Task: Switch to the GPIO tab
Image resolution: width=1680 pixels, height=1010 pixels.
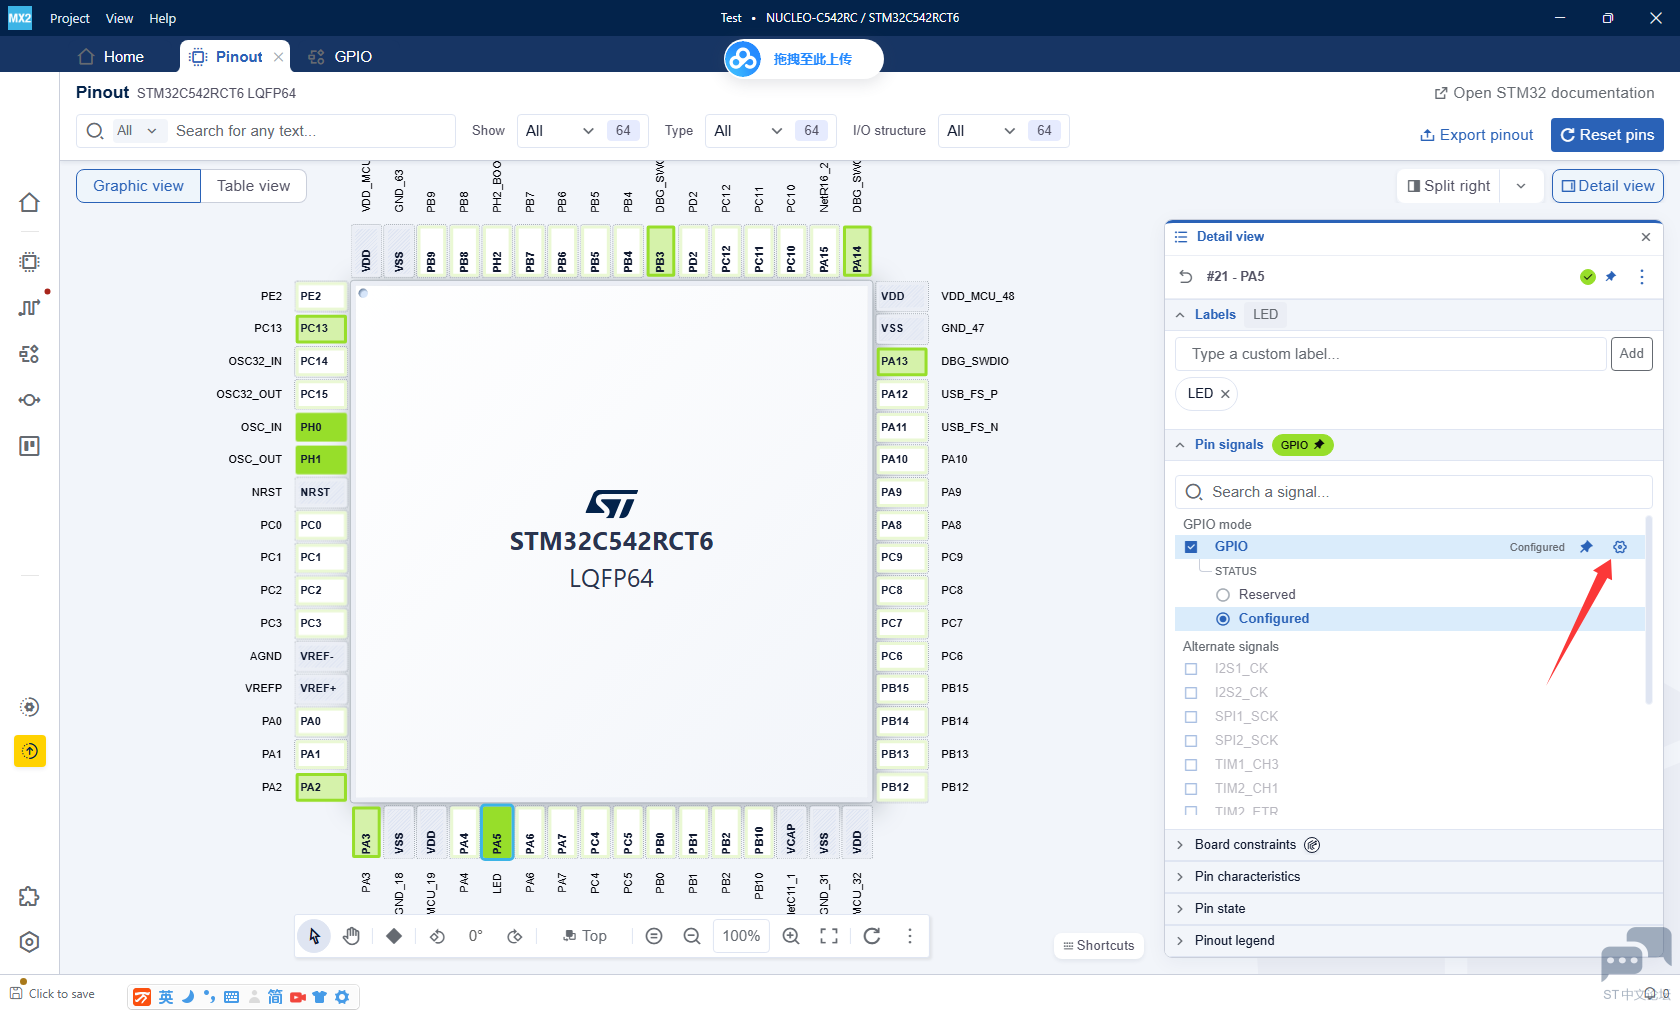Action: [x=340, y=57]
